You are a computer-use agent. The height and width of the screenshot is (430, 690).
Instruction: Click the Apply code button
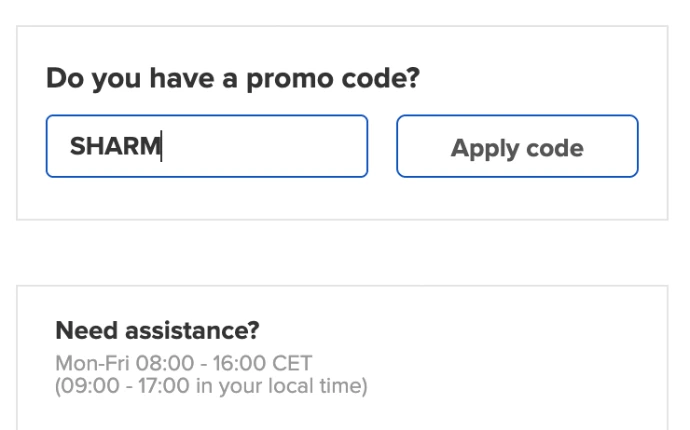click(517, 149)
